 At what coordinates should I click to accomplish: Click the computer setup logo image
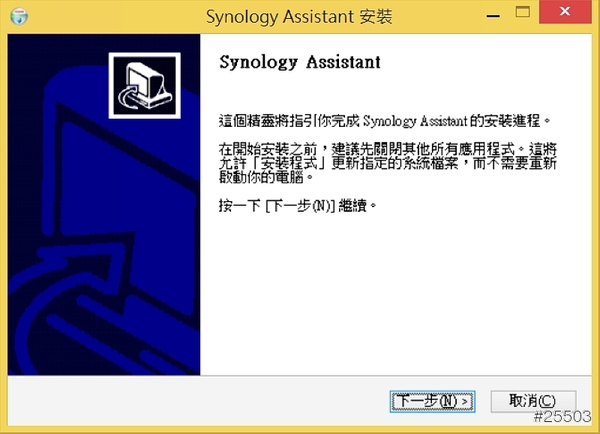[145, 86]
